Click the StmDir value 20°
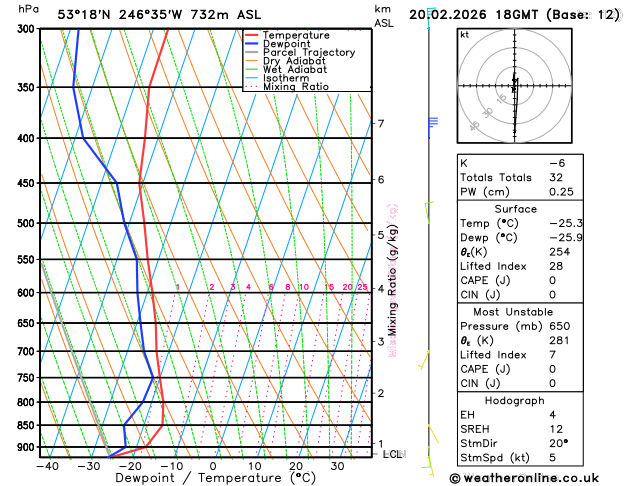629x486 pixels. [x=558, y=443]
